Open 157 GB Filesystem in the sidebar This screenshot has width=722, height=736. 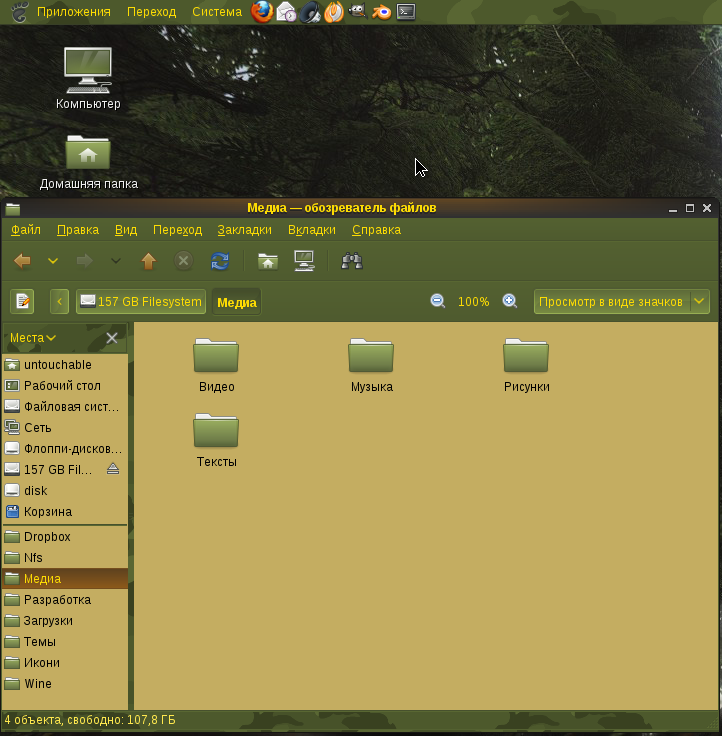[65, 469]
